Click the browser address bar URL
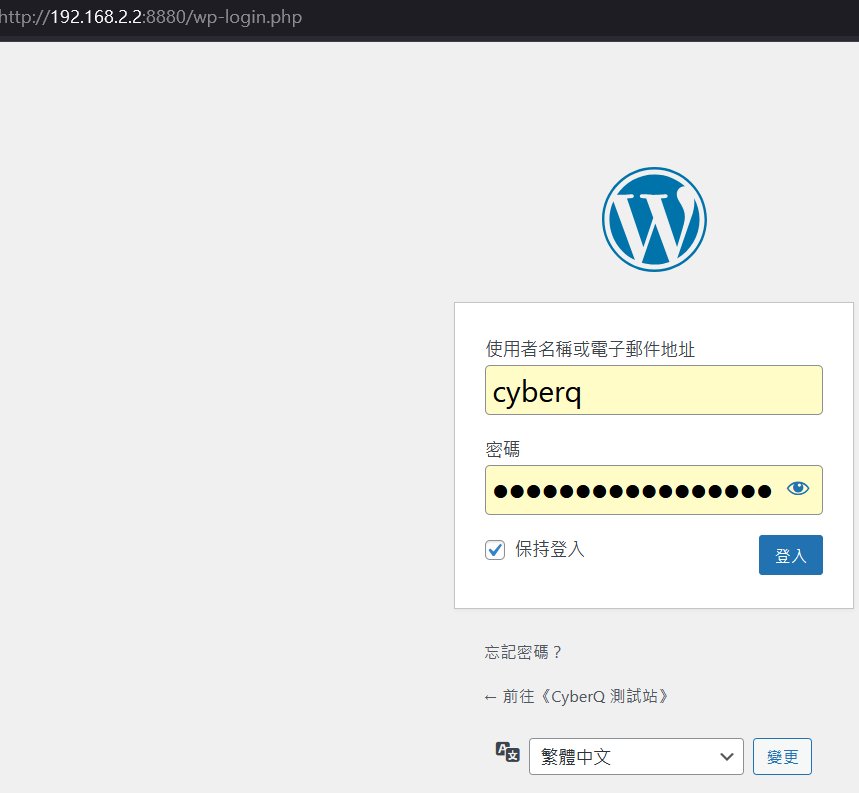Screen dimensions: 859x793 (x=151, y=17)
